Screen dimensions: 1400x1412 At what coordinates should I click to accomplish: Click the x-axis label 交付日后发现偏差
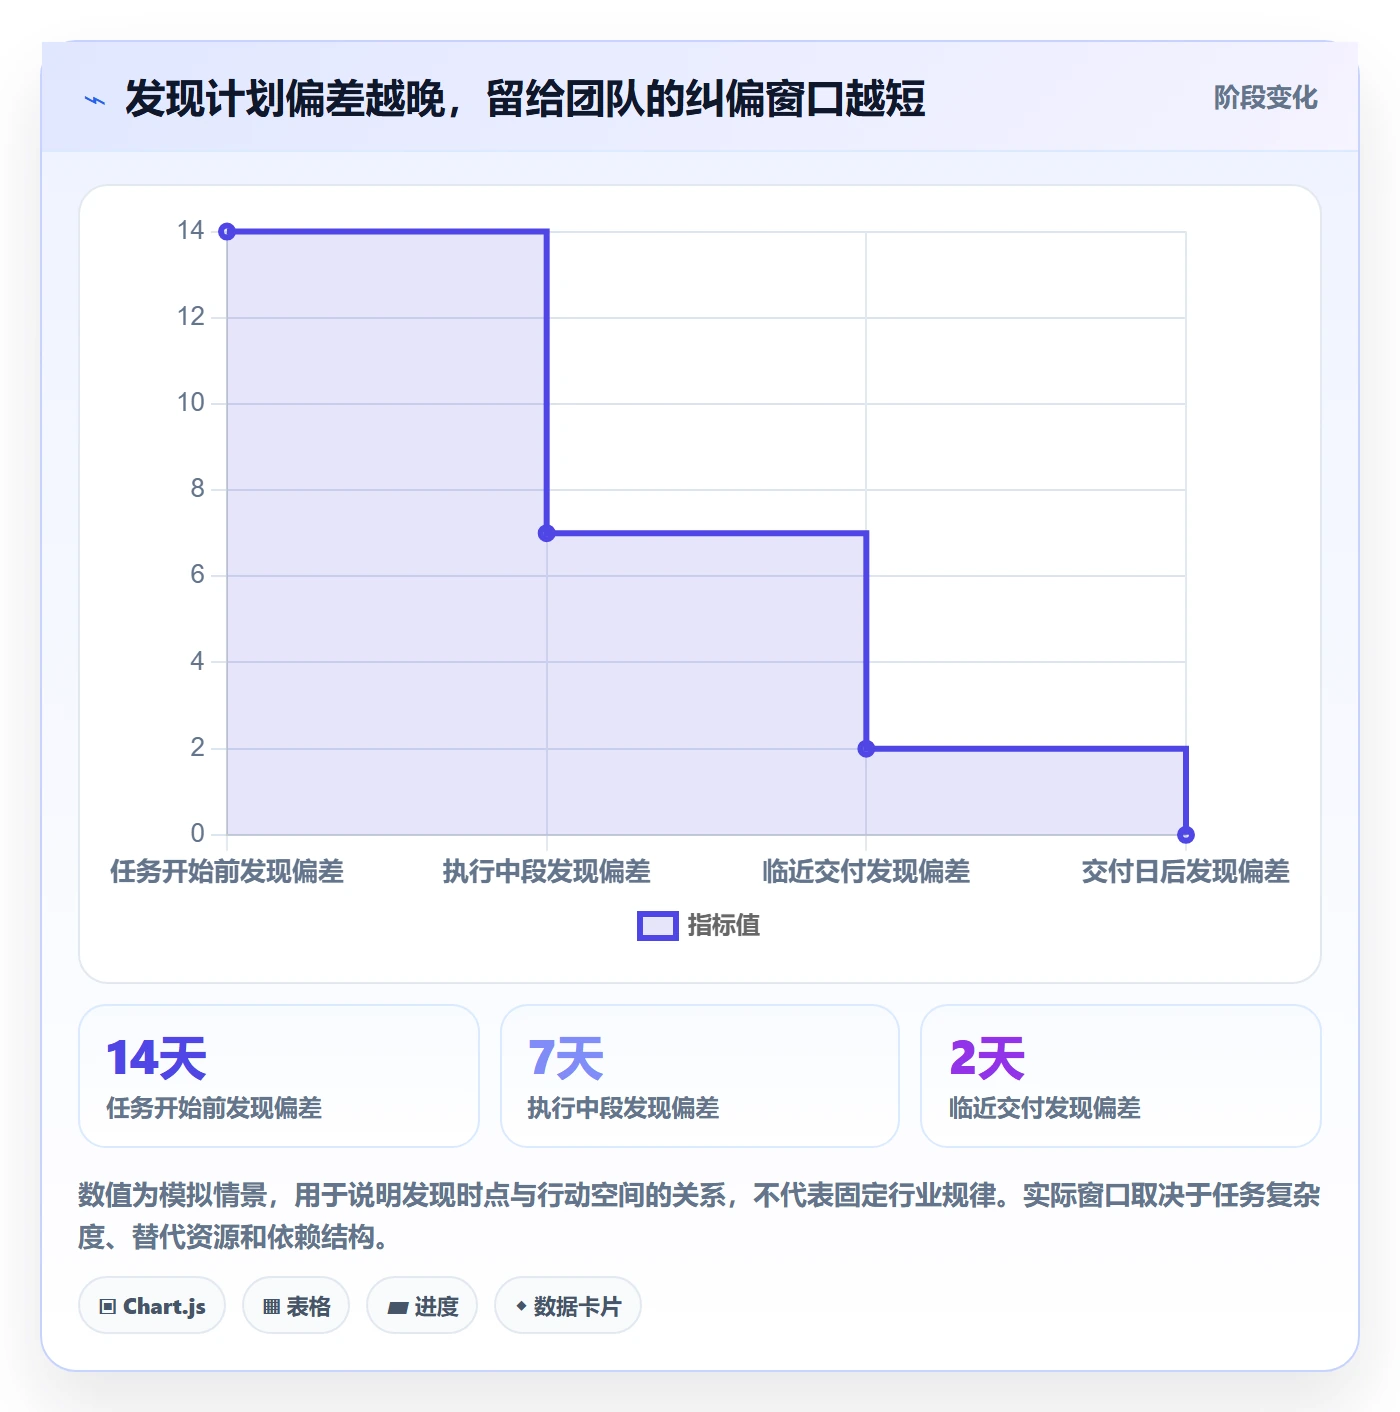pos(1186,872)
